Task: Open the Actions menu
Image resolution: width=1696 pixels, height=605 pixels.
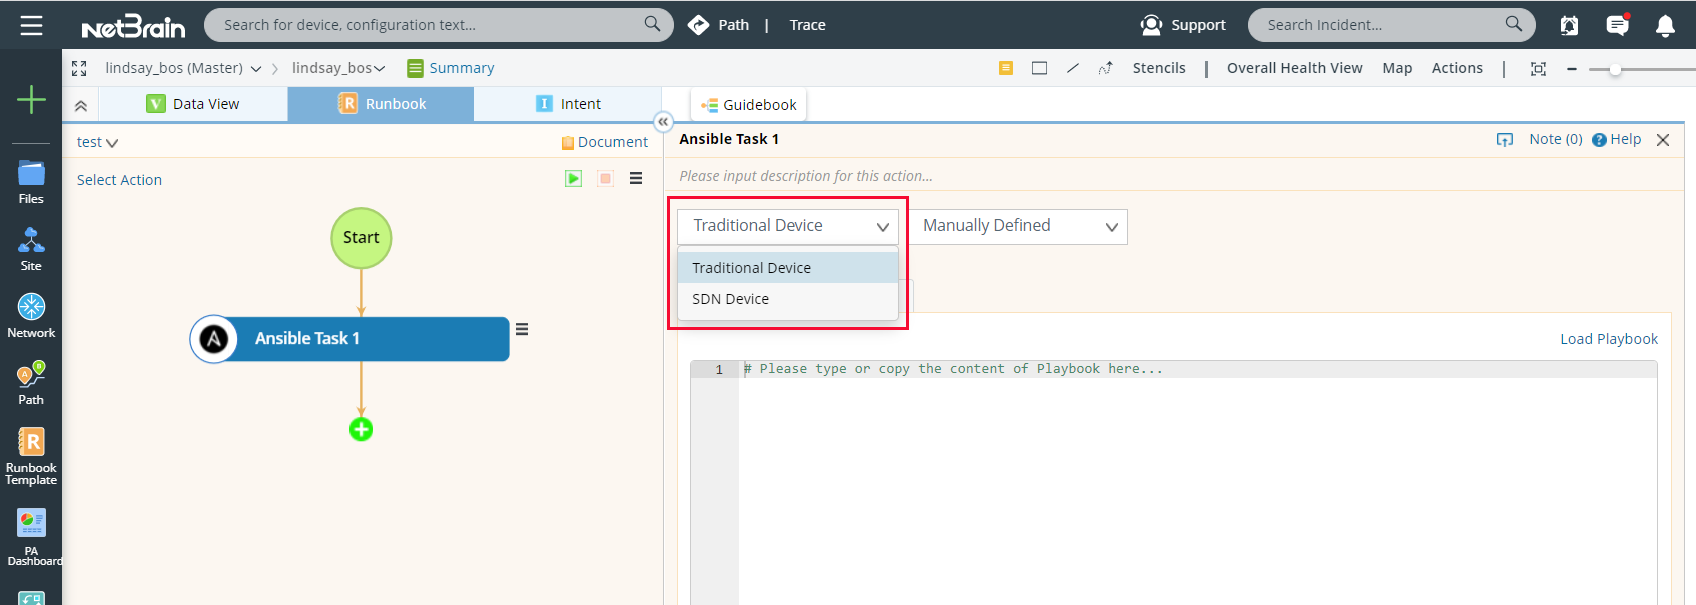Action: point(1457,68)
